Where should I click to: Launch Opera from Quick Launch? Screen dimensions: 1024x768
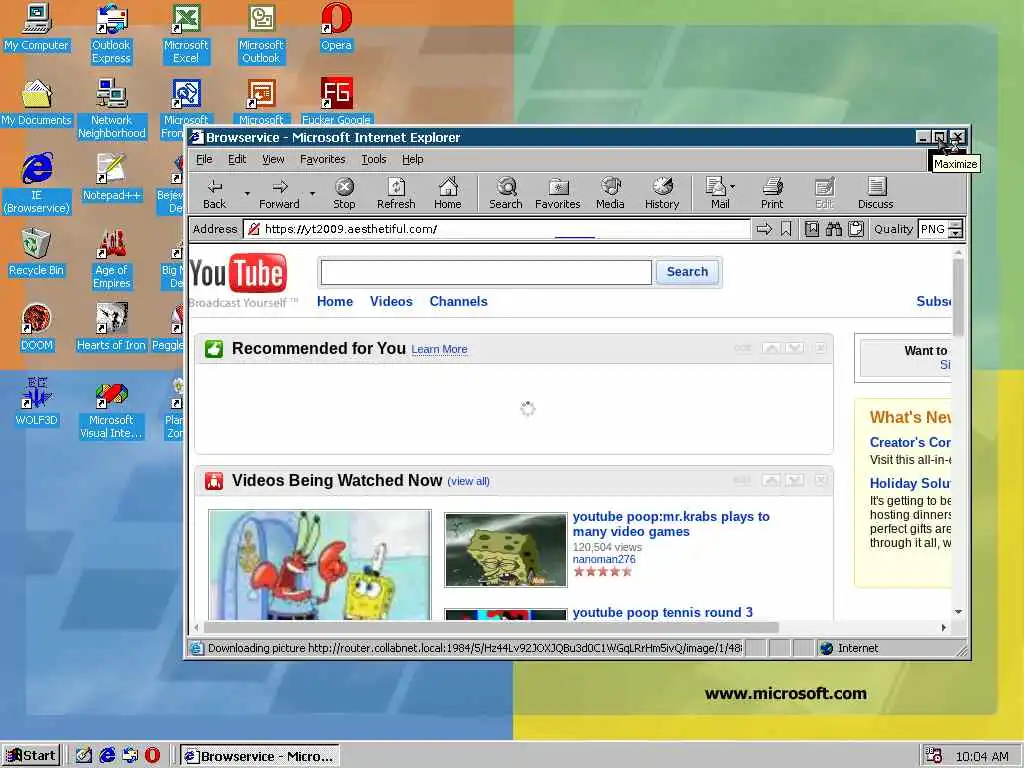point(152,756)
